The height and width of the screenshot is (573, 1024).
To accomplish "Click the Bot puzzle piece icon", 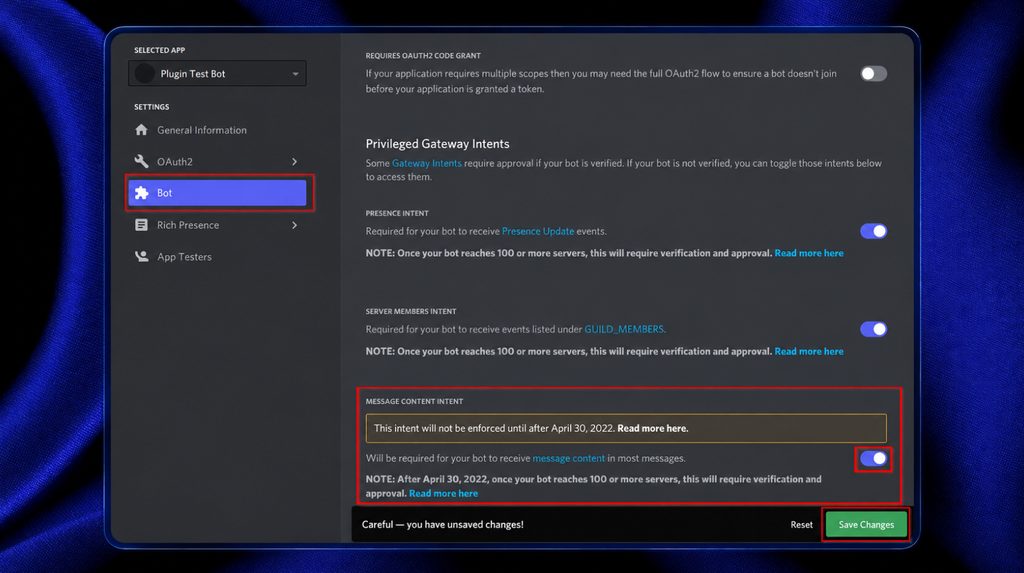I will 142,193.
